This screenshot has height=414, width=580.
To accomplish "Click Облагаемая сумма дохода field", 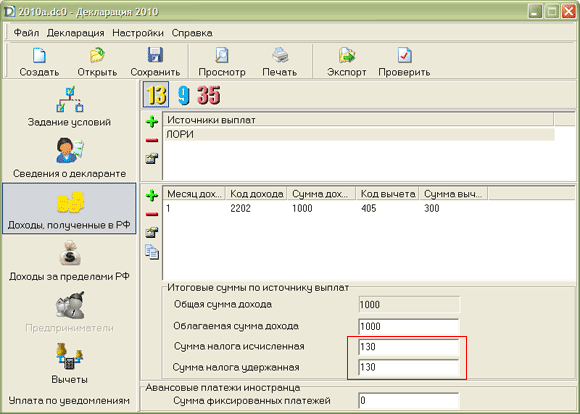I will click(409, 326).
